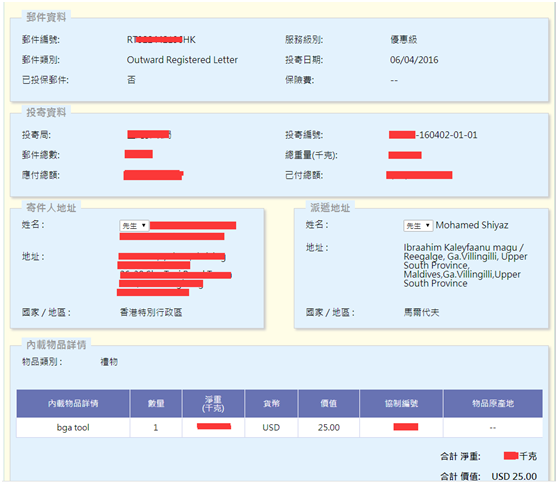The height and width of the screenshot is (484, 558).
Task: Click the 郵件類別 label
Action: click(41, 60)
